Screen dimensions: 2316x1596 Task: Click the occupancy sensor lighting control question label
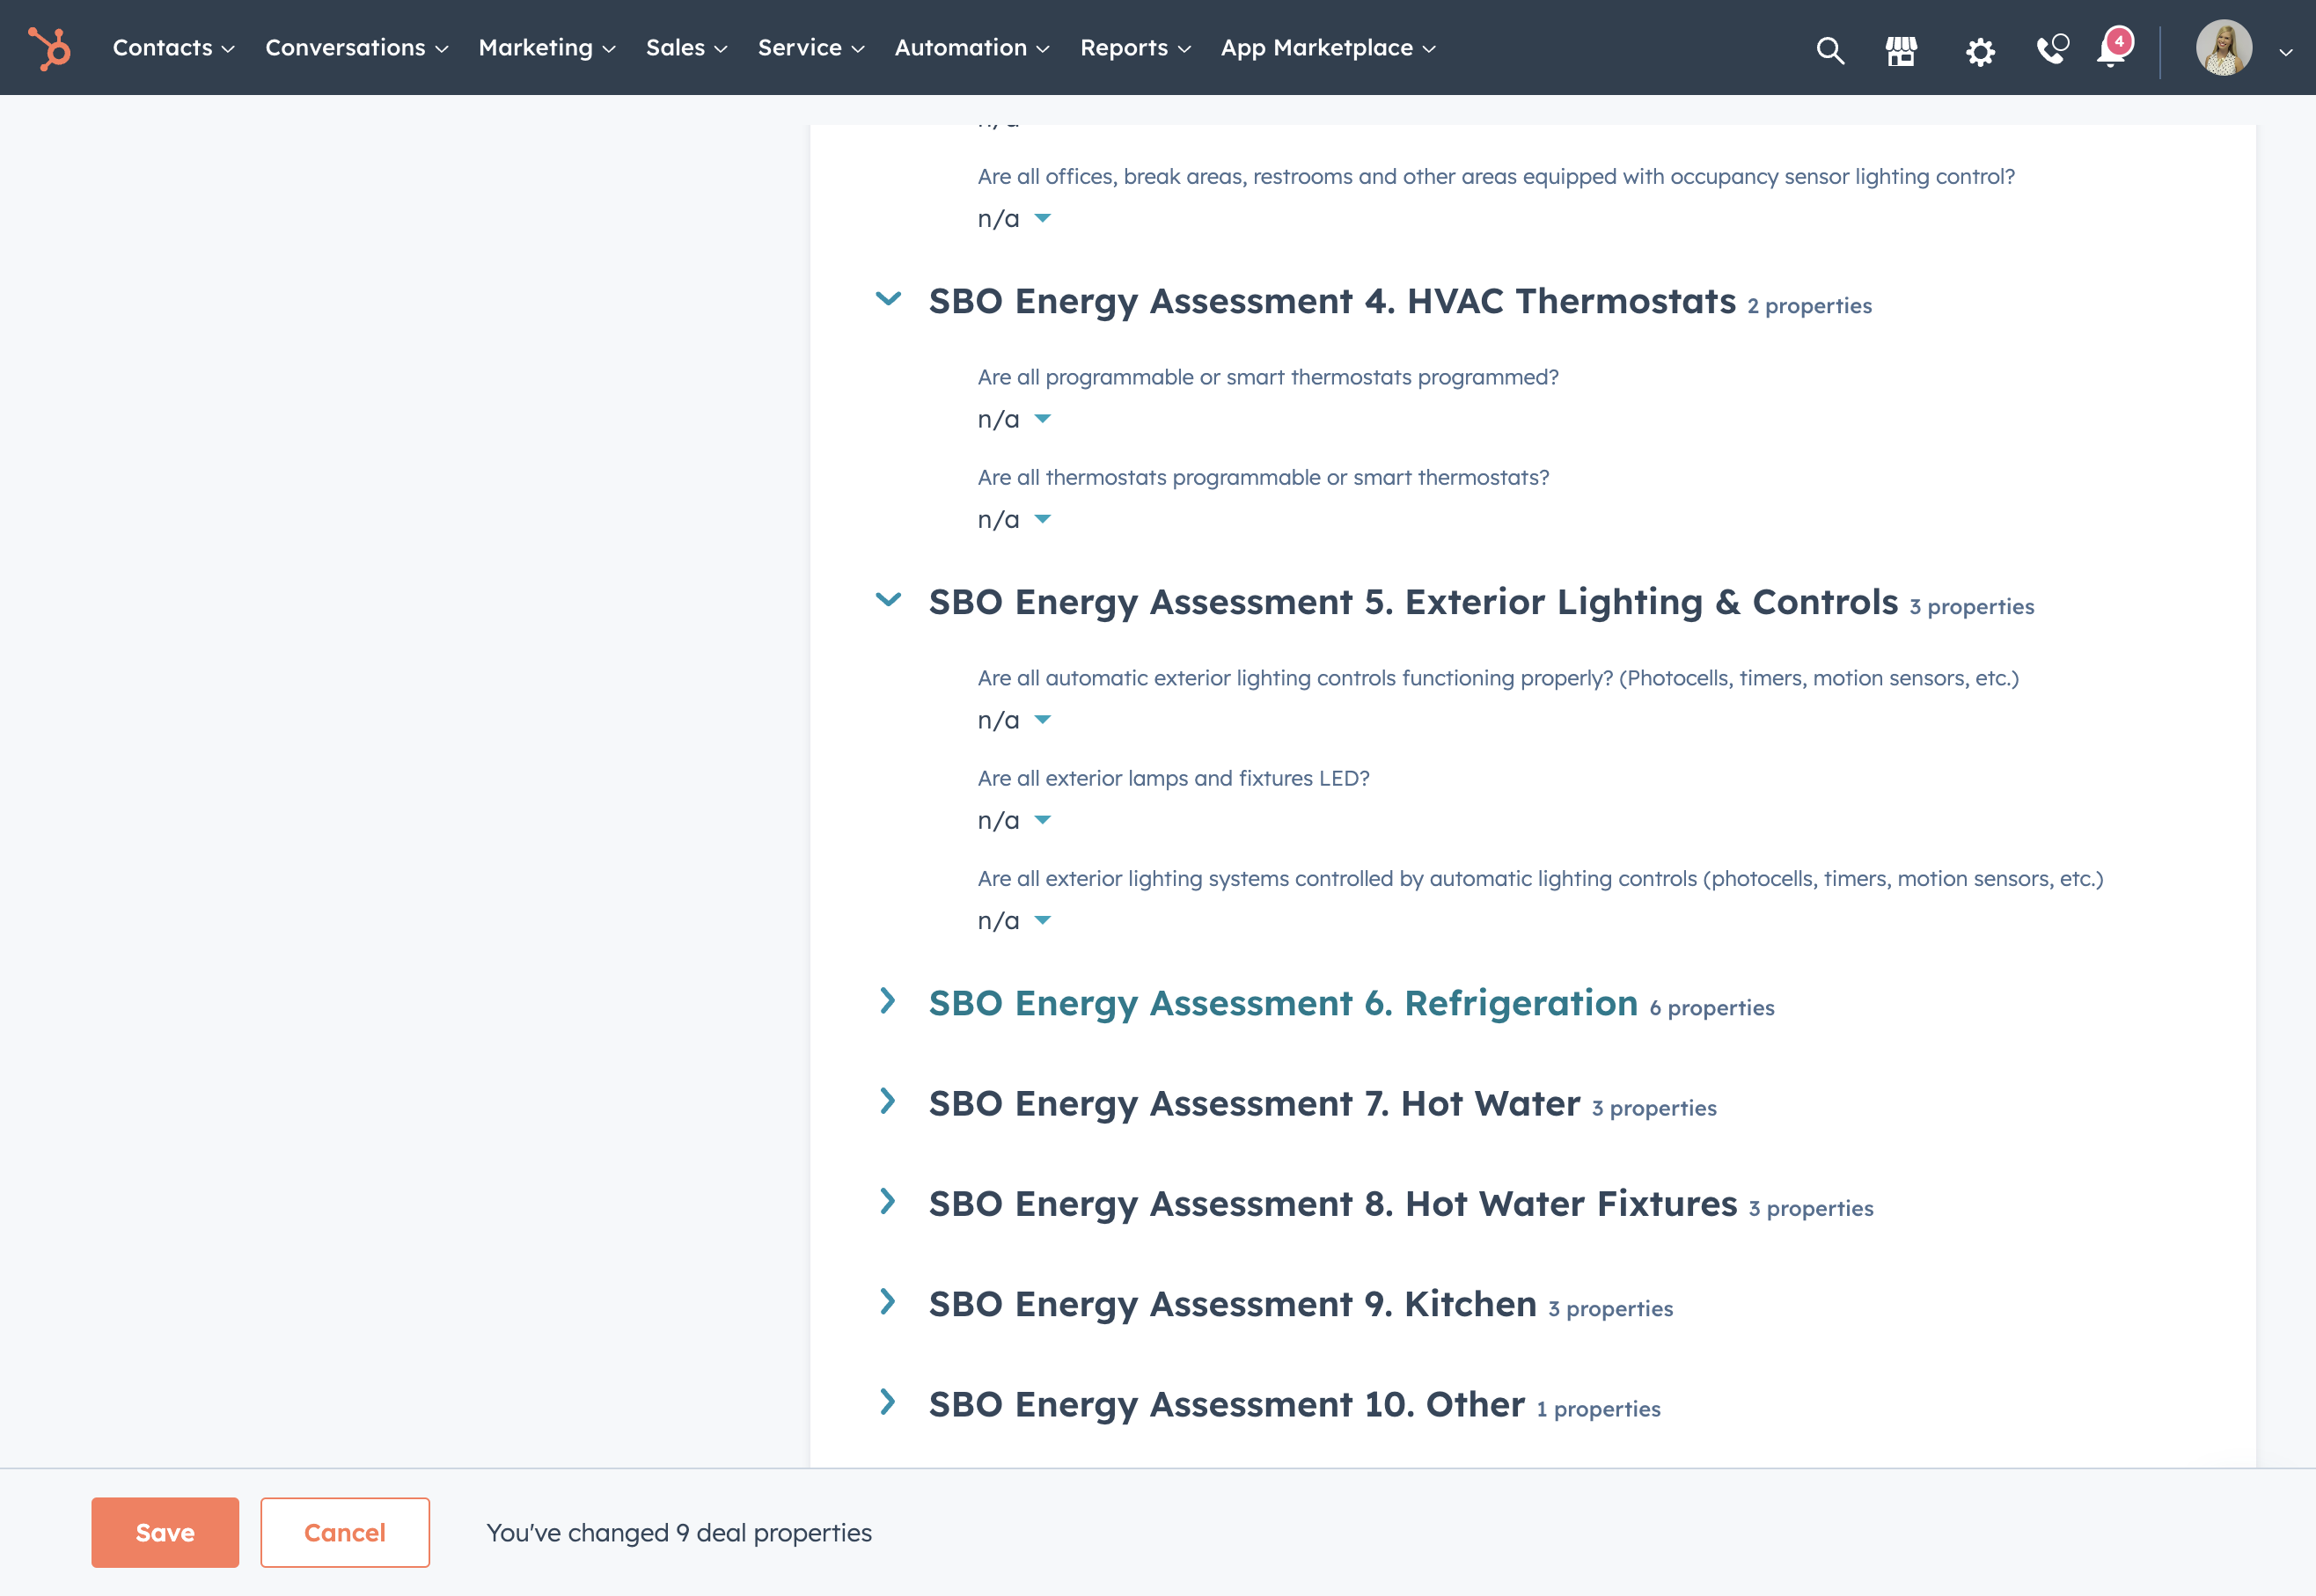pos(1496,176)
